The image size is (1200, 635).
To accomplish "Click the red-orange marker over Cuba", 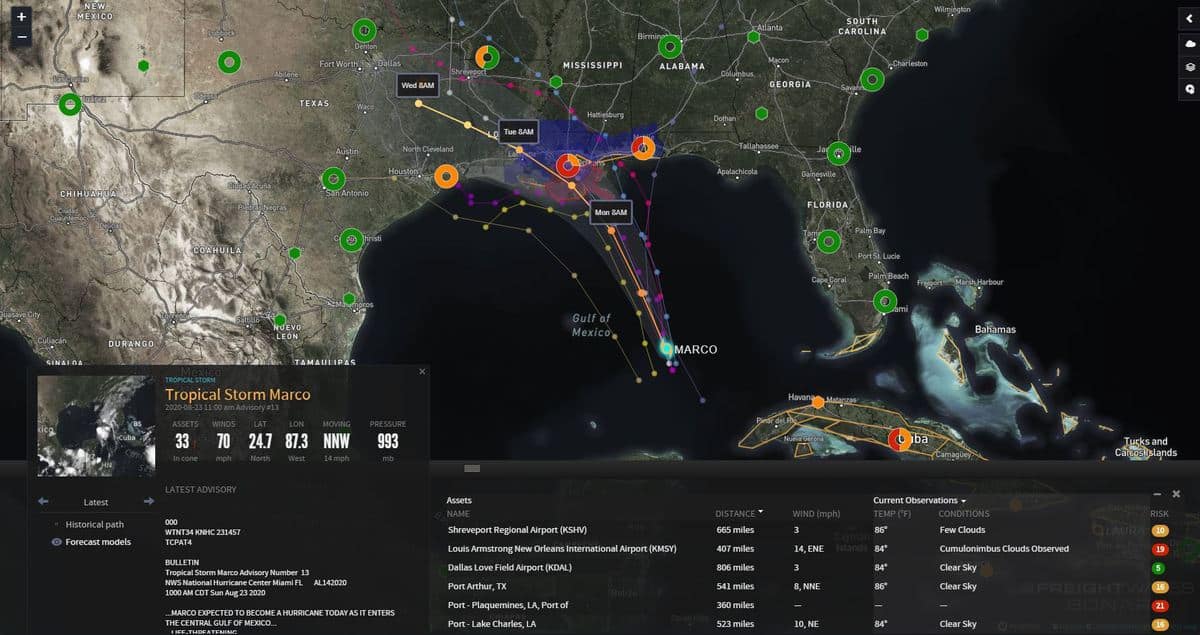I will tap(901, 440).
